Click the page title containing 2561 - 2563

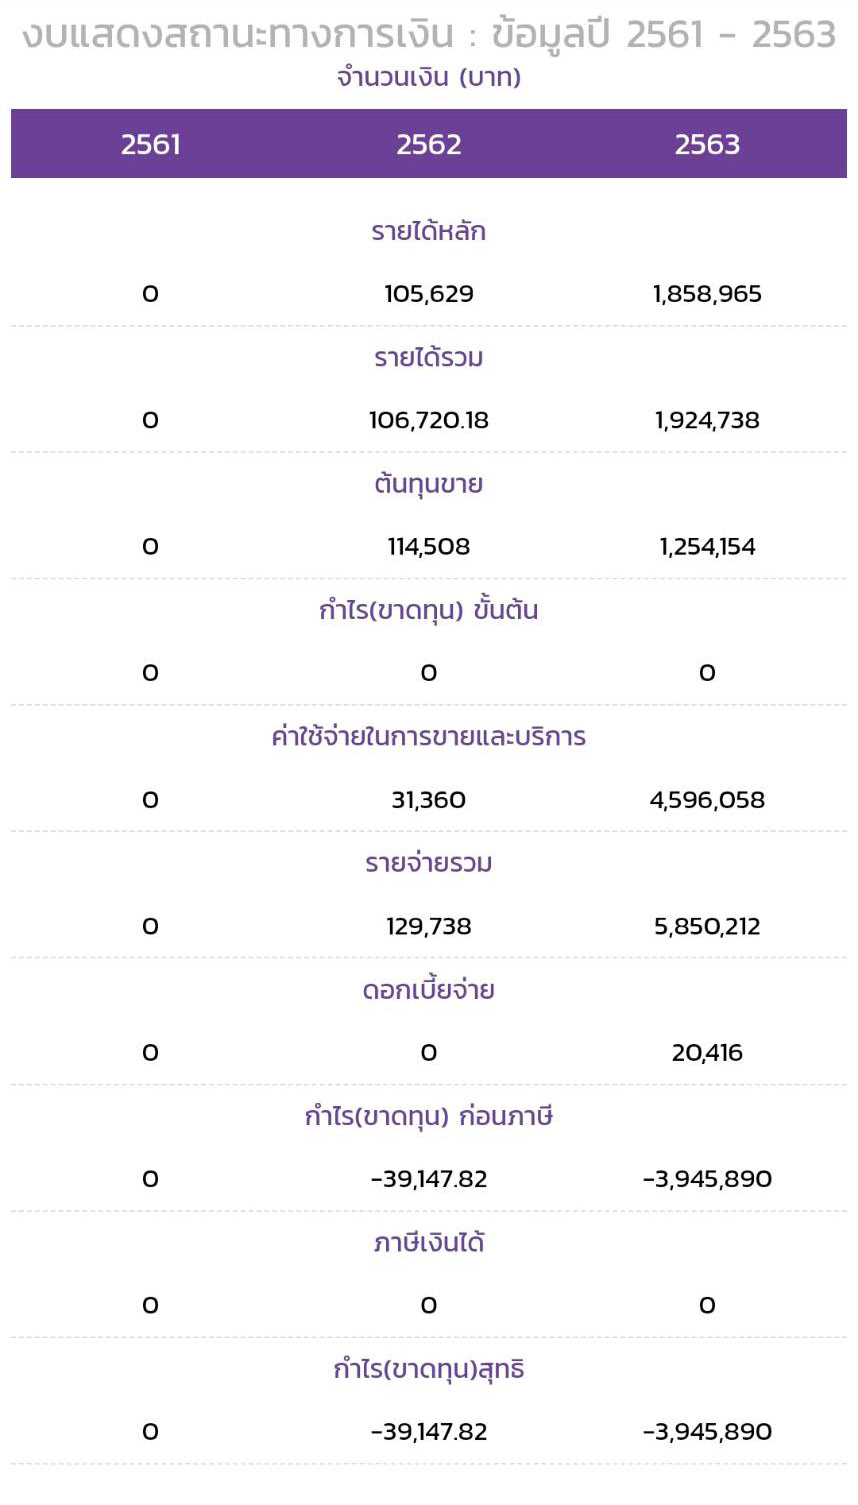pyautogui.click(x=429, y=34)
